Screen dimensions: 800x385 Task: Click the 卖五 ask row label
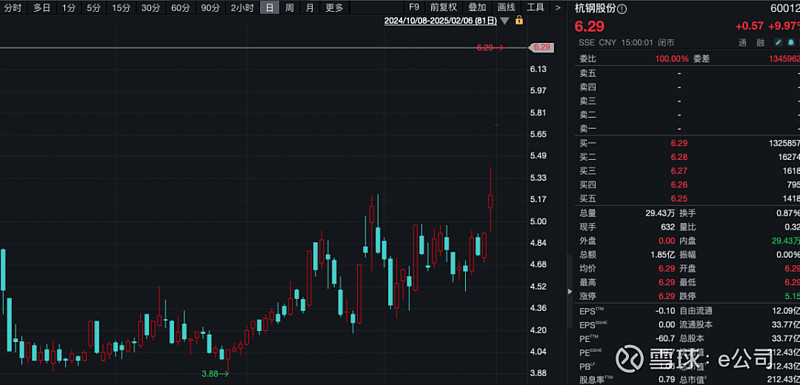tap(588, 73)
